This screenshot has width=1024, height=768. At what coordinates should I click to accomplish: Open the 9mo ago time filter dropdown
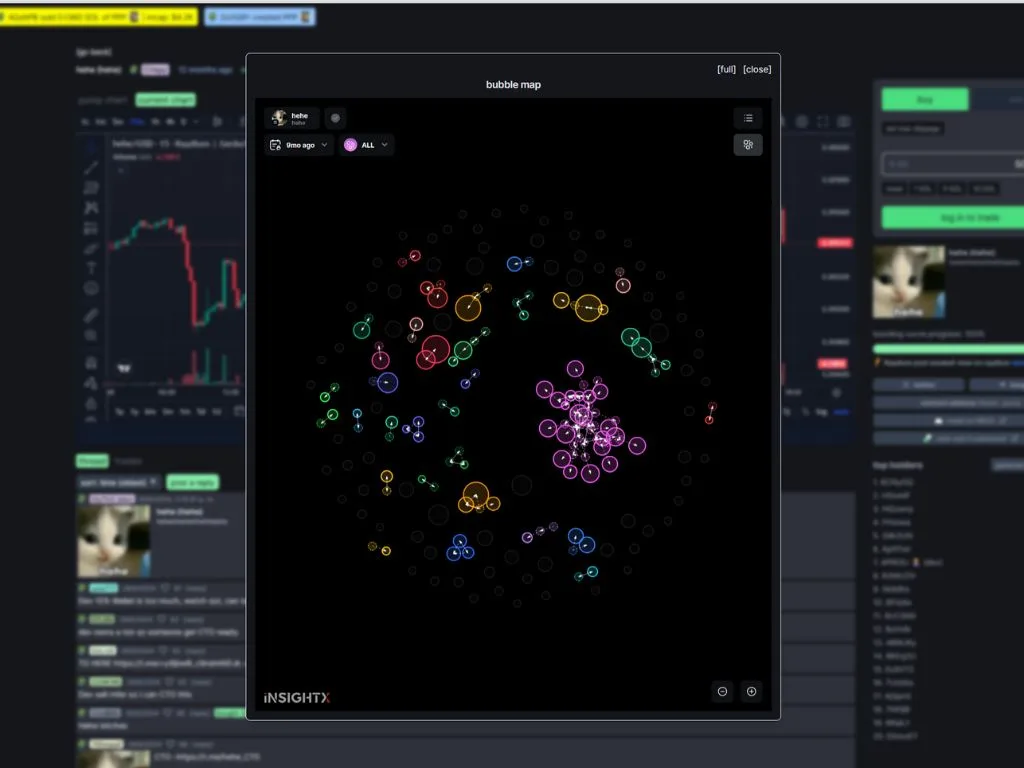coord(298,144)
